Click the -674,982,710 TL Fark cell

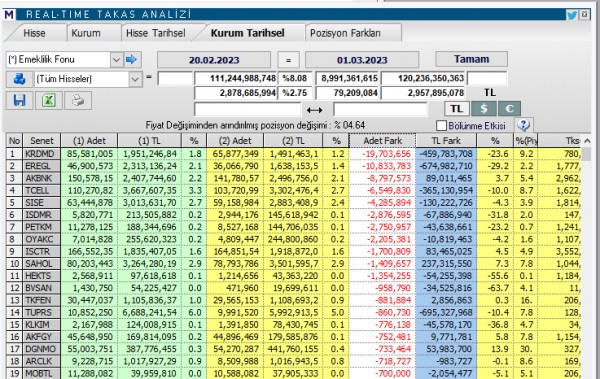446,166
